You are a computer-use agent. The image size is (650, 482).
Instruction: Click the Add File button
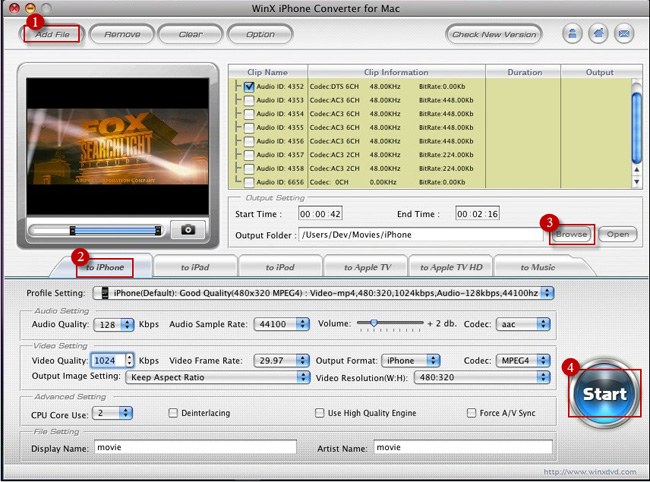coord(52,34)
